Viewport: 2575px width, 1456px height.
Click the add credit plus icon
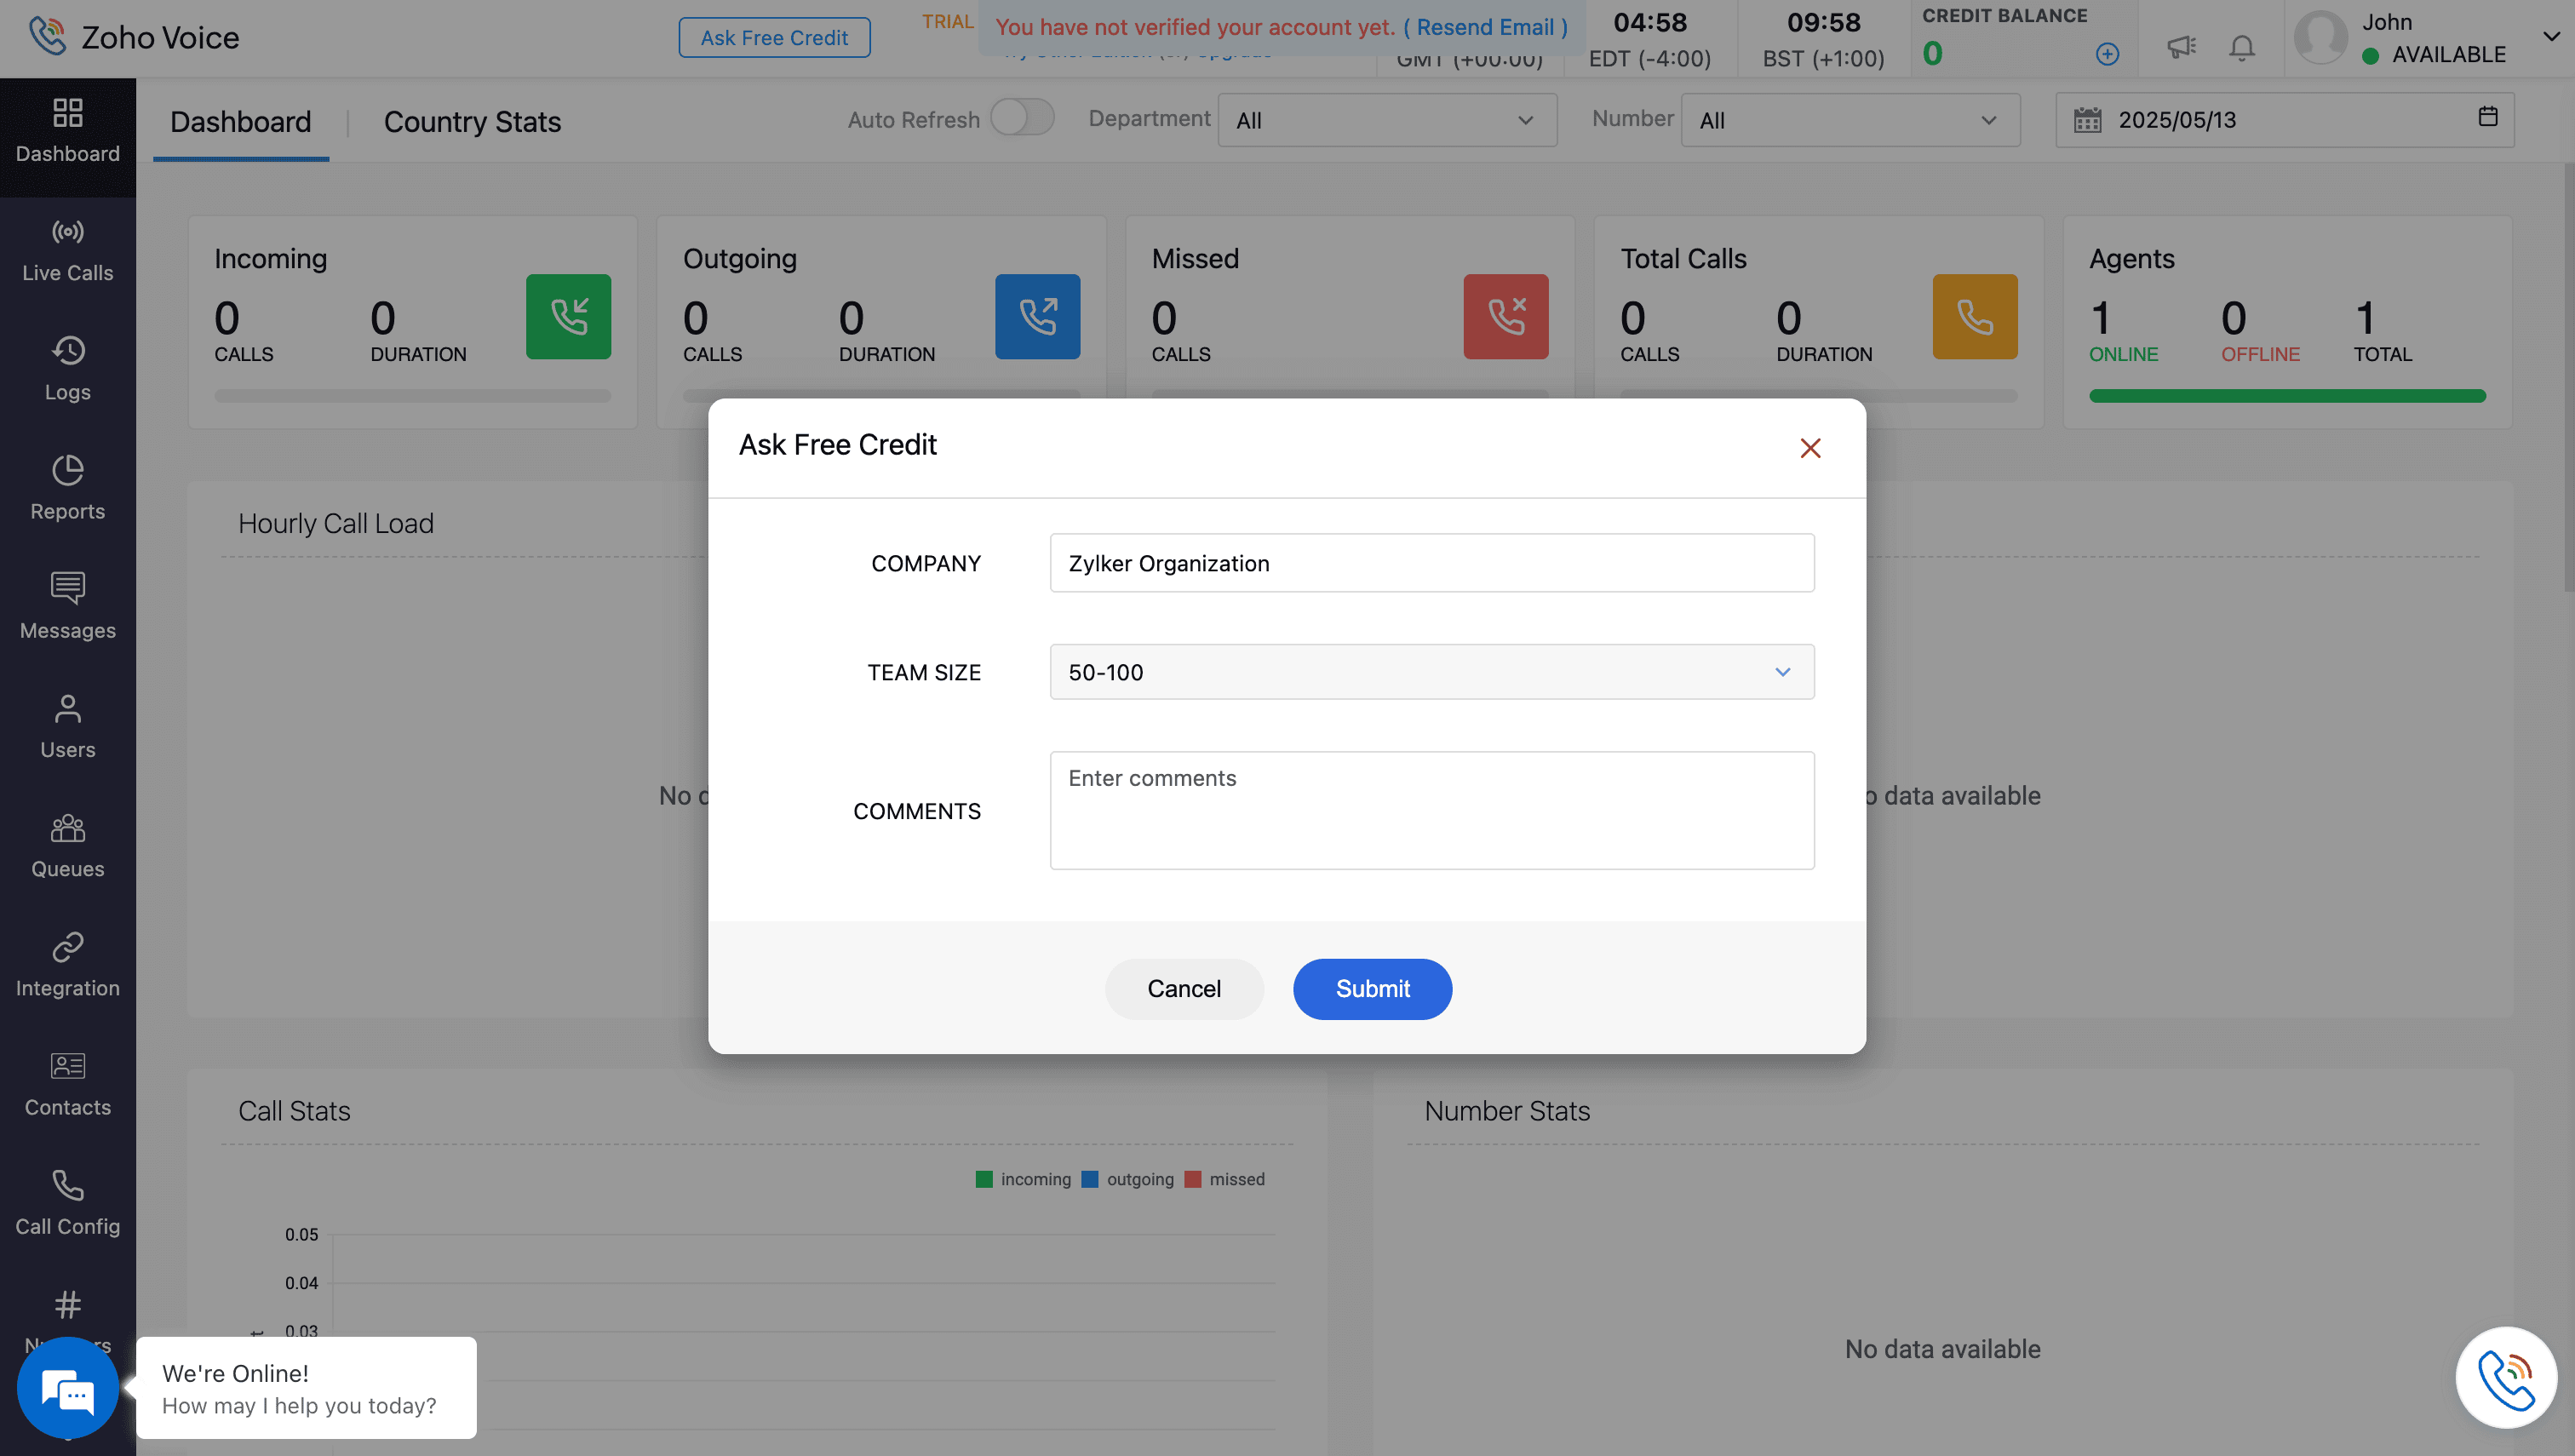pos(2107,54)
